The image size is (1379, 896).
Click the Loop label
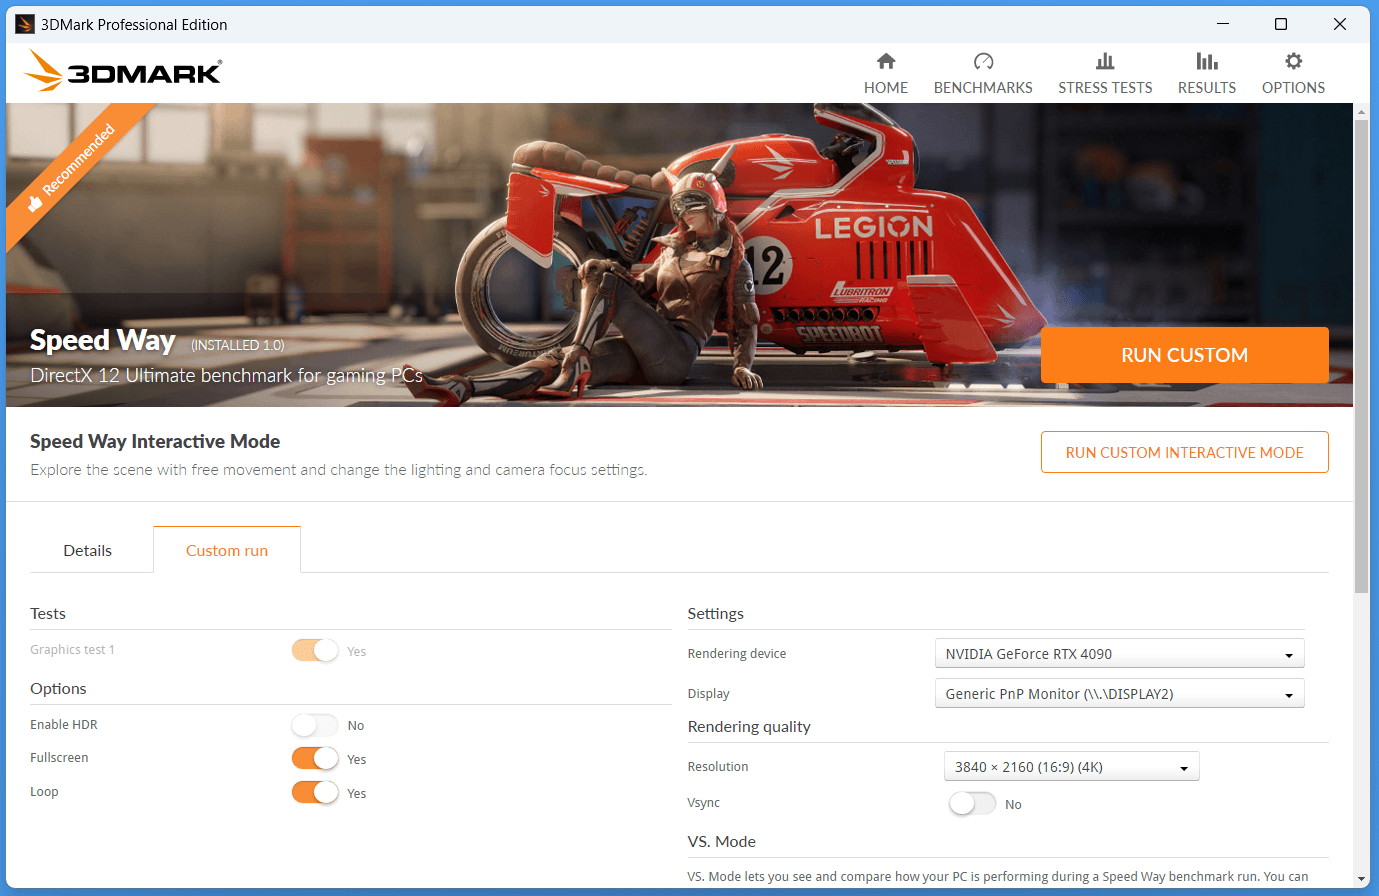point(44,791)
